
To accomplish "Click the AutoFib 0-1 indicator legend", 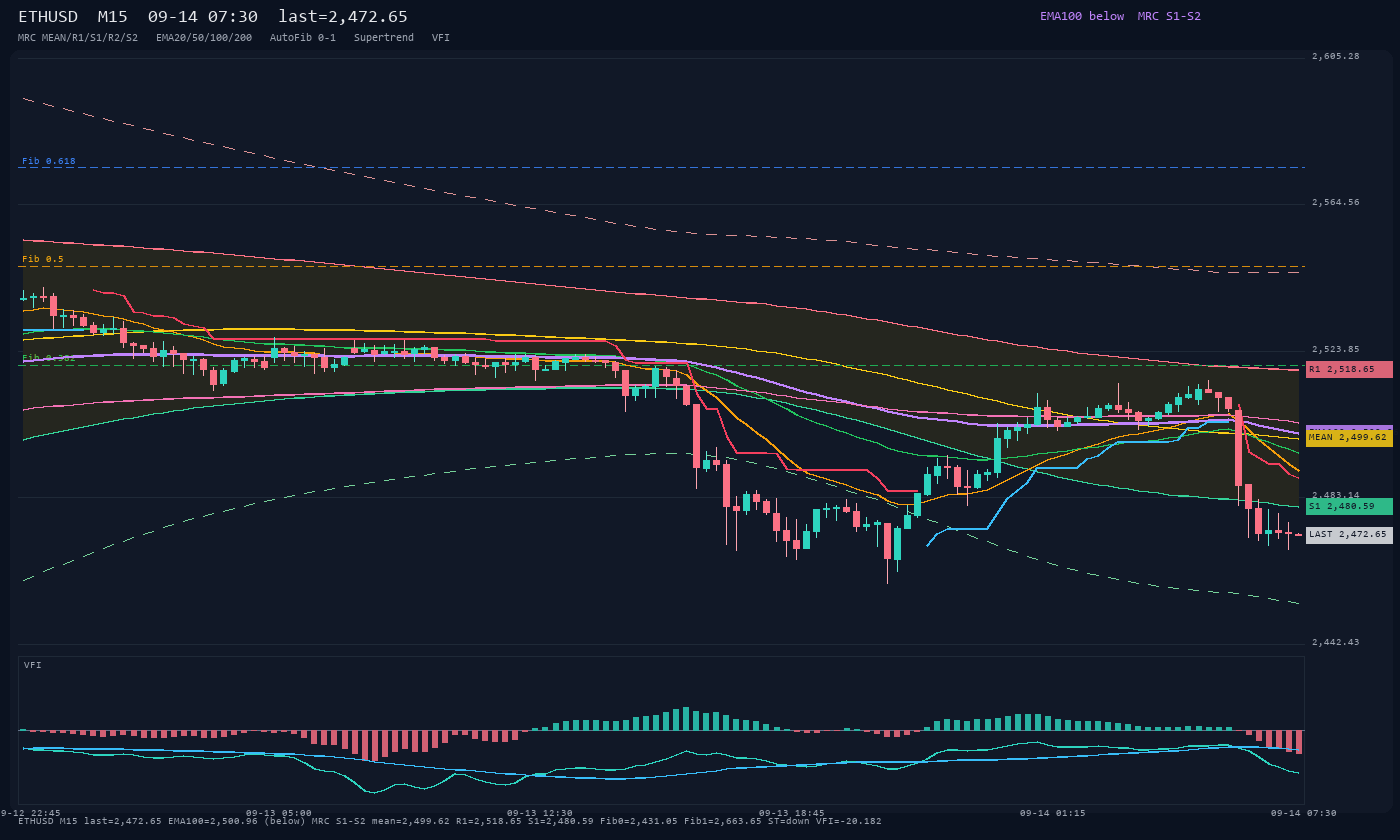I will coord(303,38).
